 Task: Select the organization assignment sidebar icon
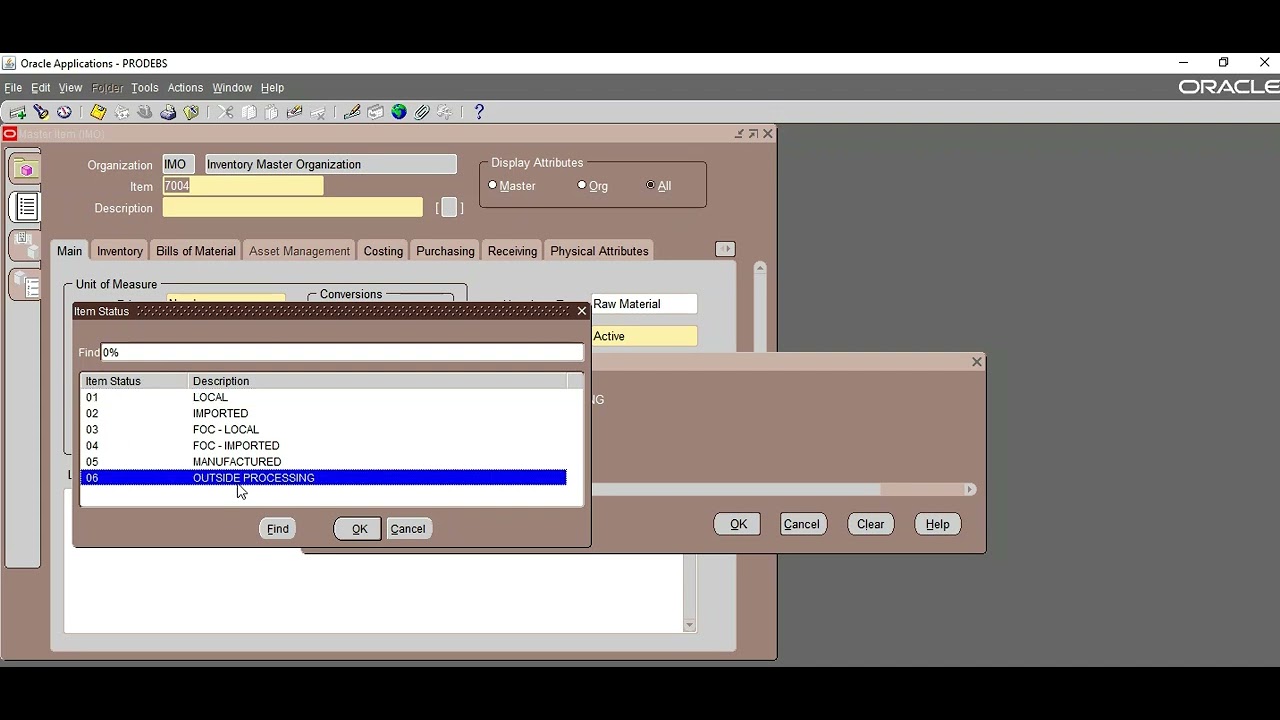pyautogui.click(x=25, y=246)
